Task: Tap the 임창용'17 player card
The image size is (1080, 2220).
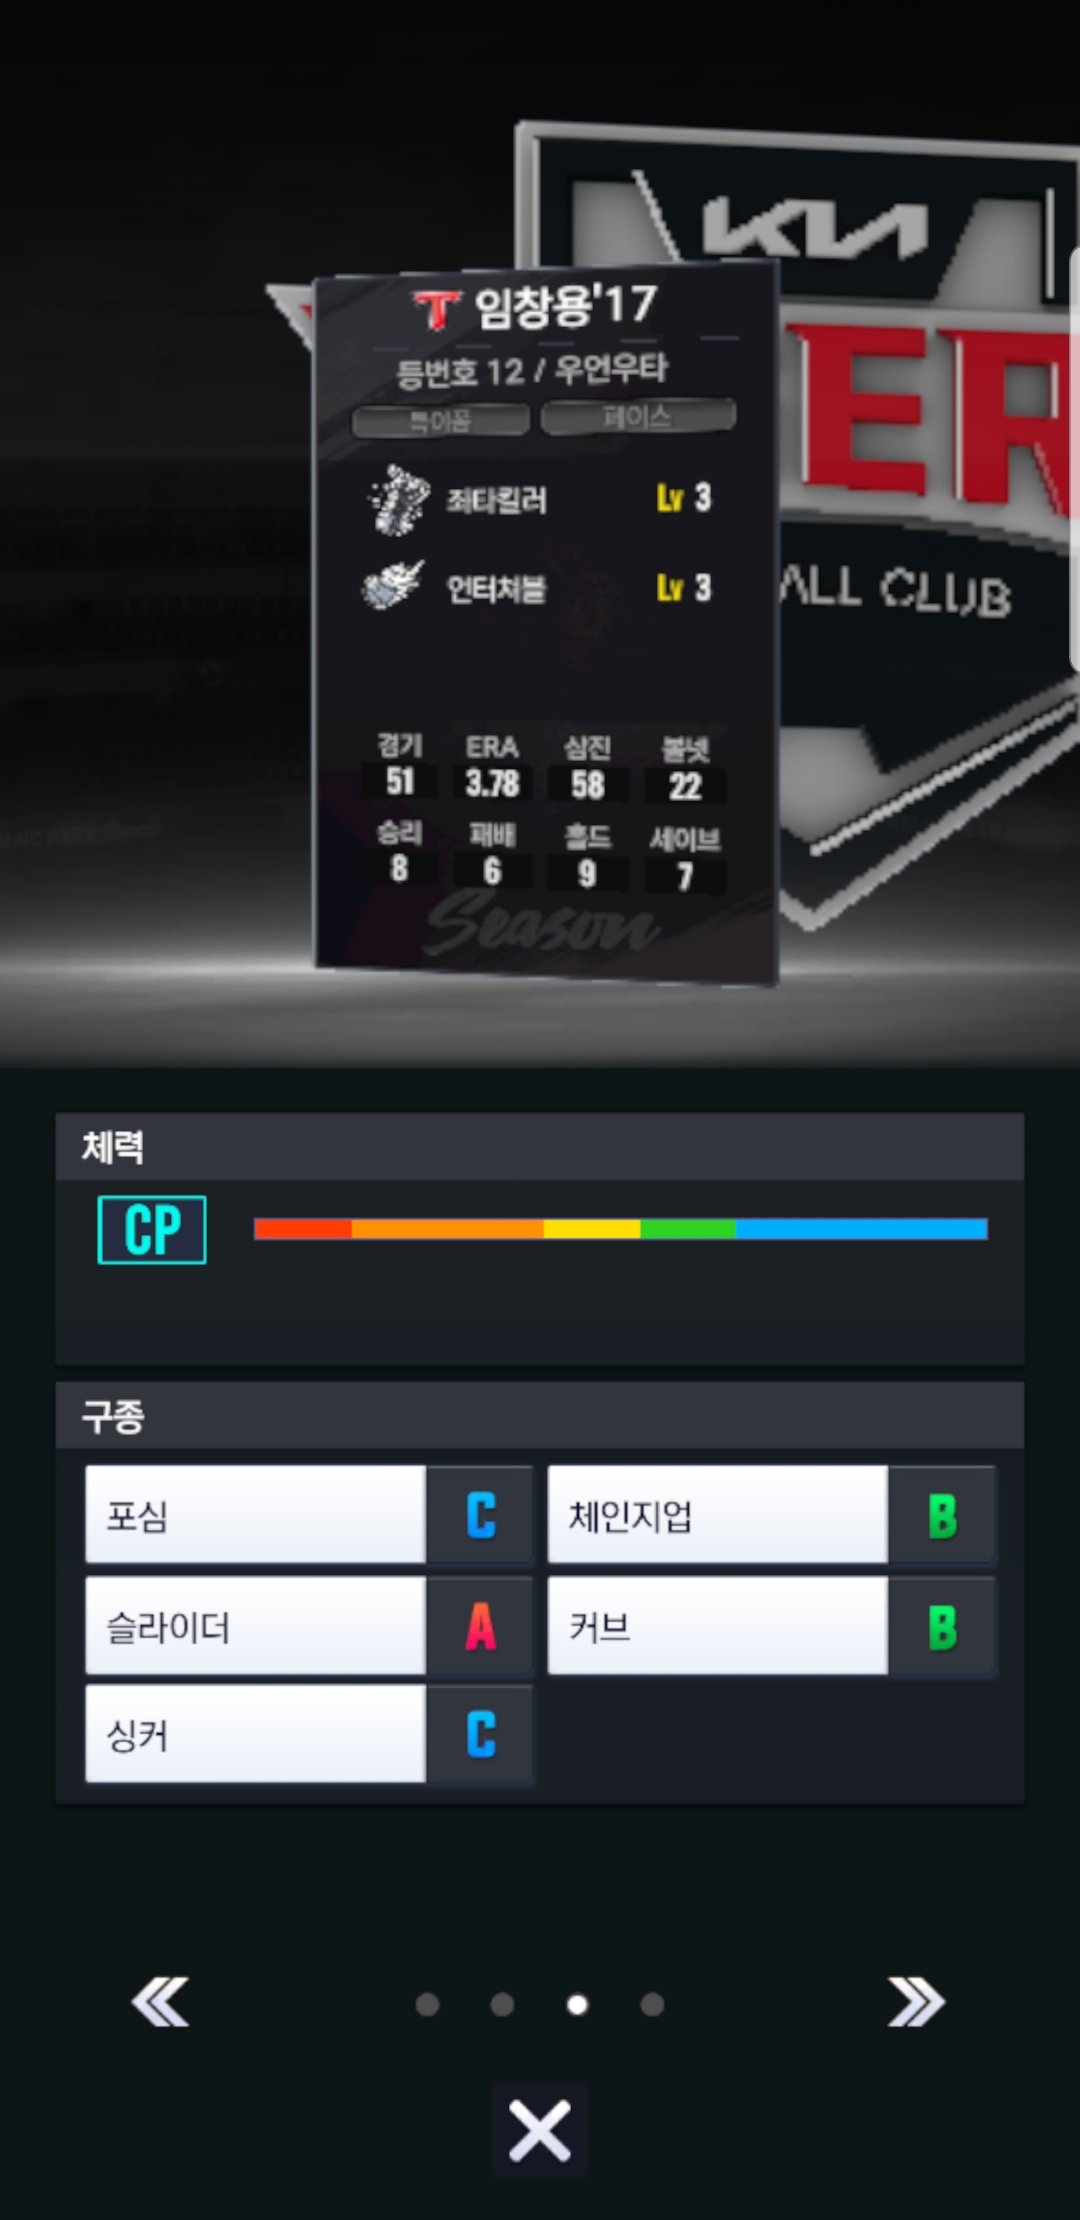Action: point(546,625)
